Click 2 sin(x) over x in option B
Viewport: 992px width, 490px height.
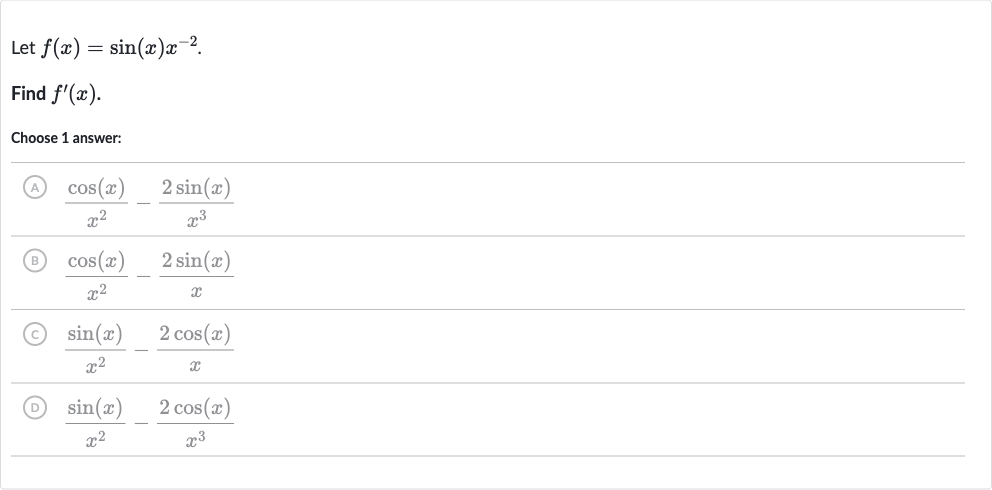click(x=196, y=276)
